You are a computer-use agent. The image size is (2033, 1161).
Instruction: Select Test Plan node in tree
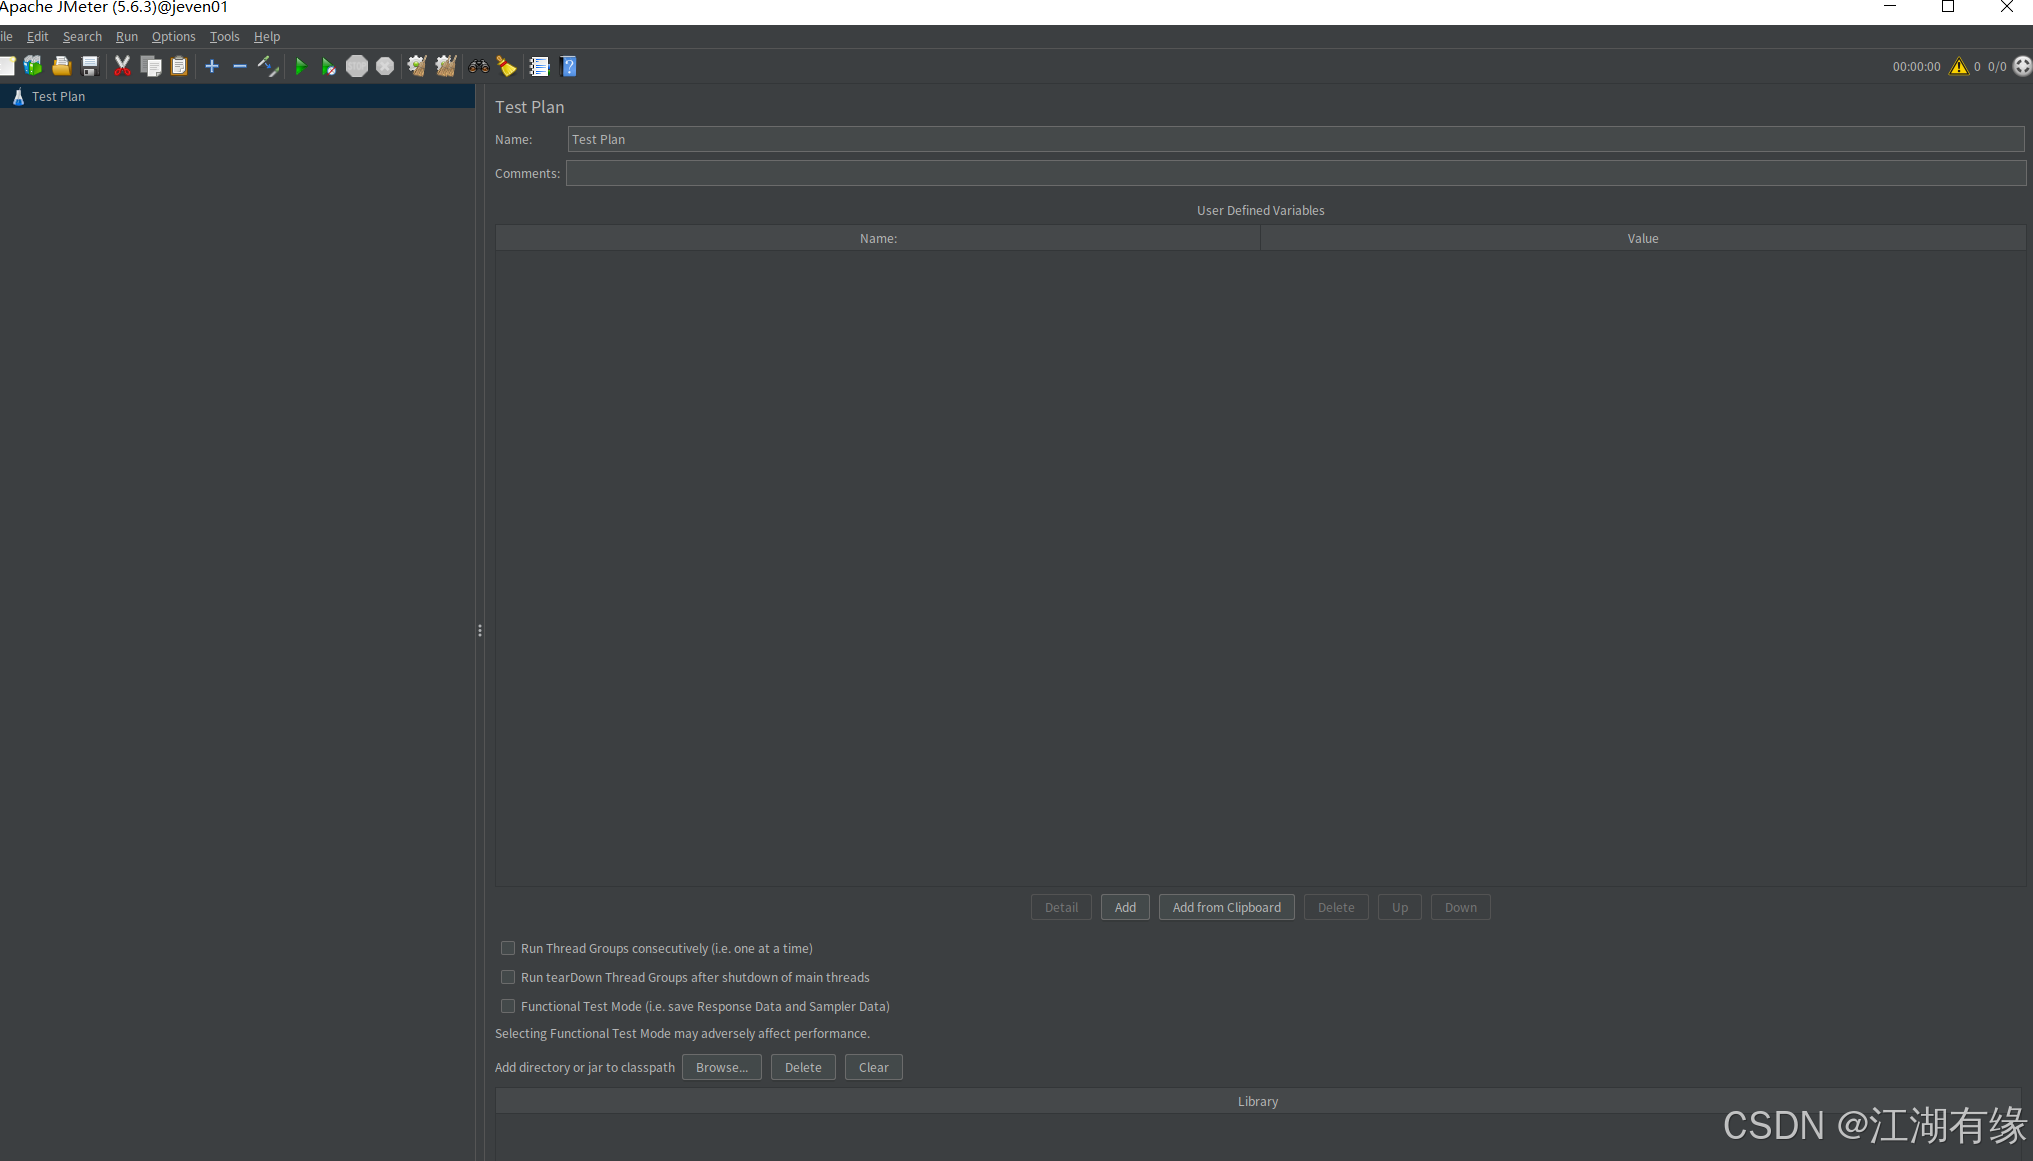pos(58,96)
